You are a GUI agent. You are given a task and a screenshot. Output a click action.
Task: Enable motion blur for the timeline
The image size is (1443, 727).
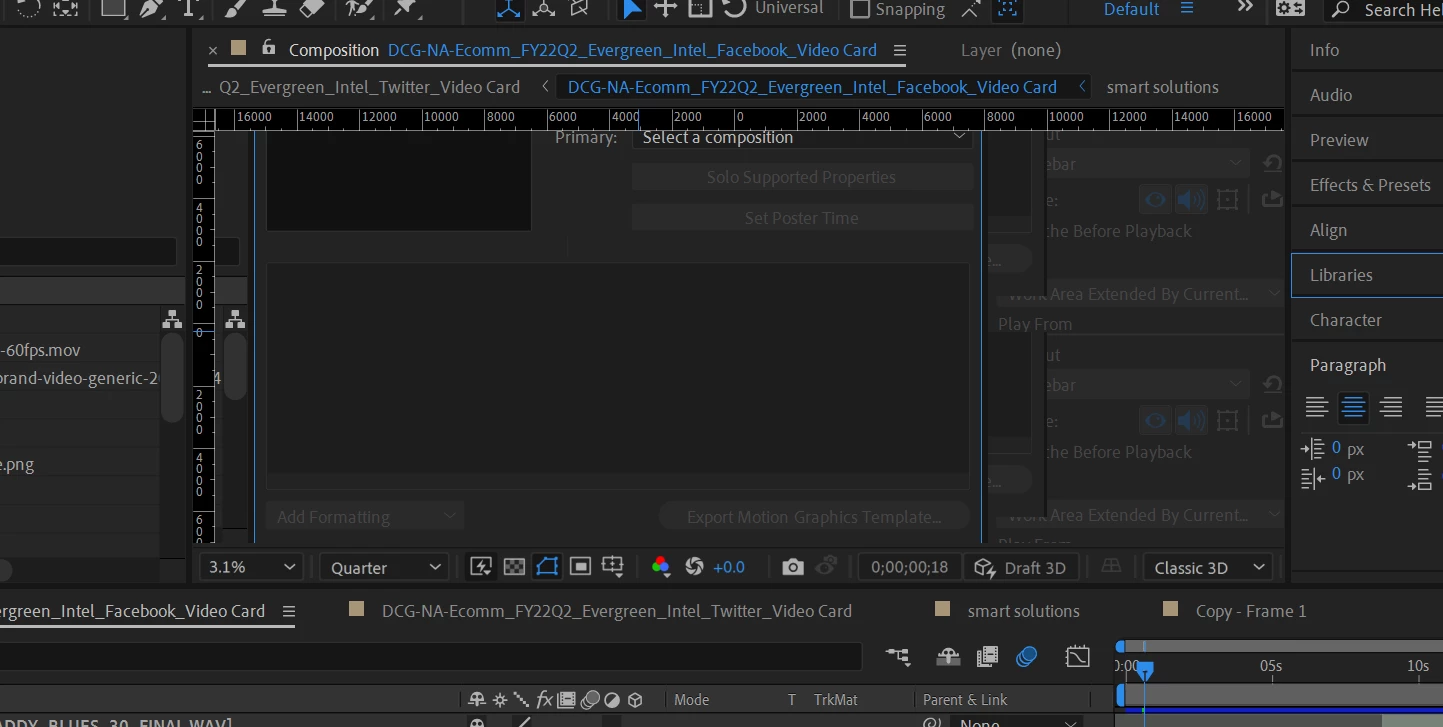(x=1026, y=656)
